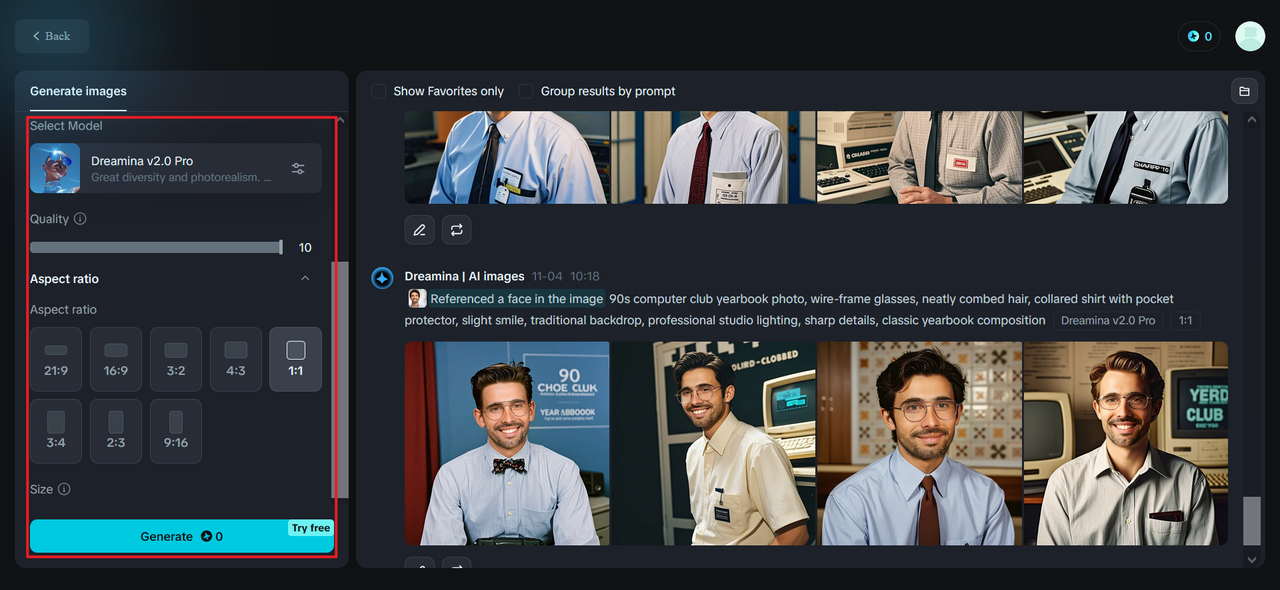This screenshot has height=590, width=1280.
Task: Click the 1:1 tag beside the prompt
Action: click(1185, 321)
